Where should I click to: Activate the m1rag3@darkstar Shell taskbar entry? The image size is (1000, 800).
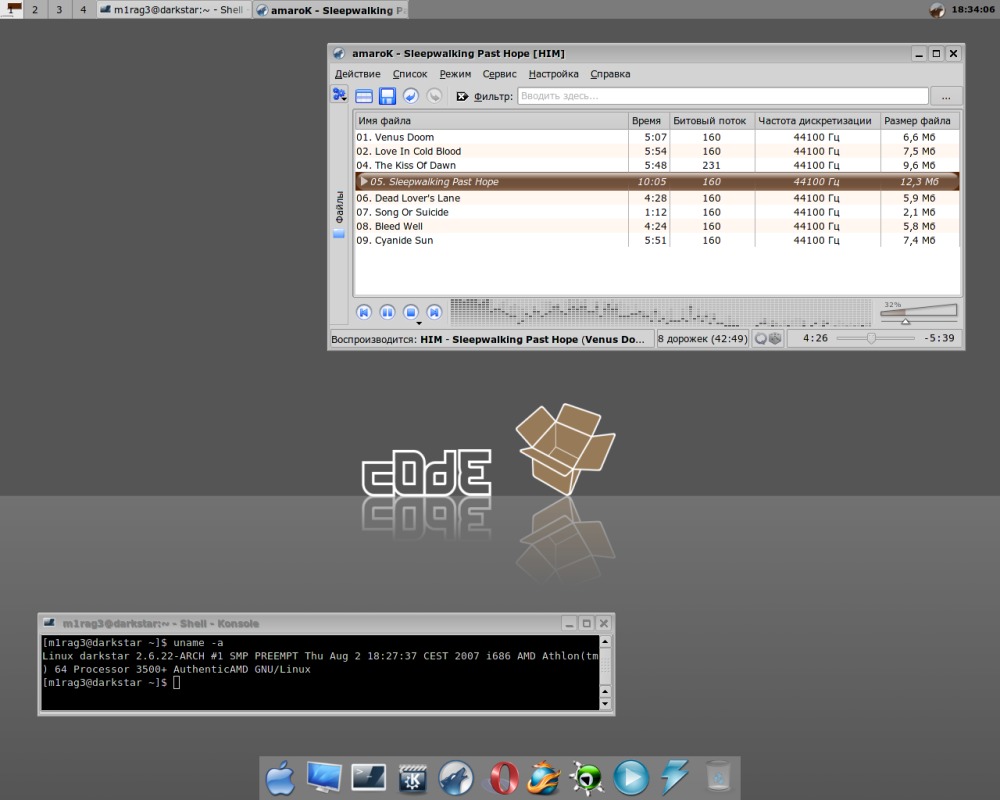(174, 10)
